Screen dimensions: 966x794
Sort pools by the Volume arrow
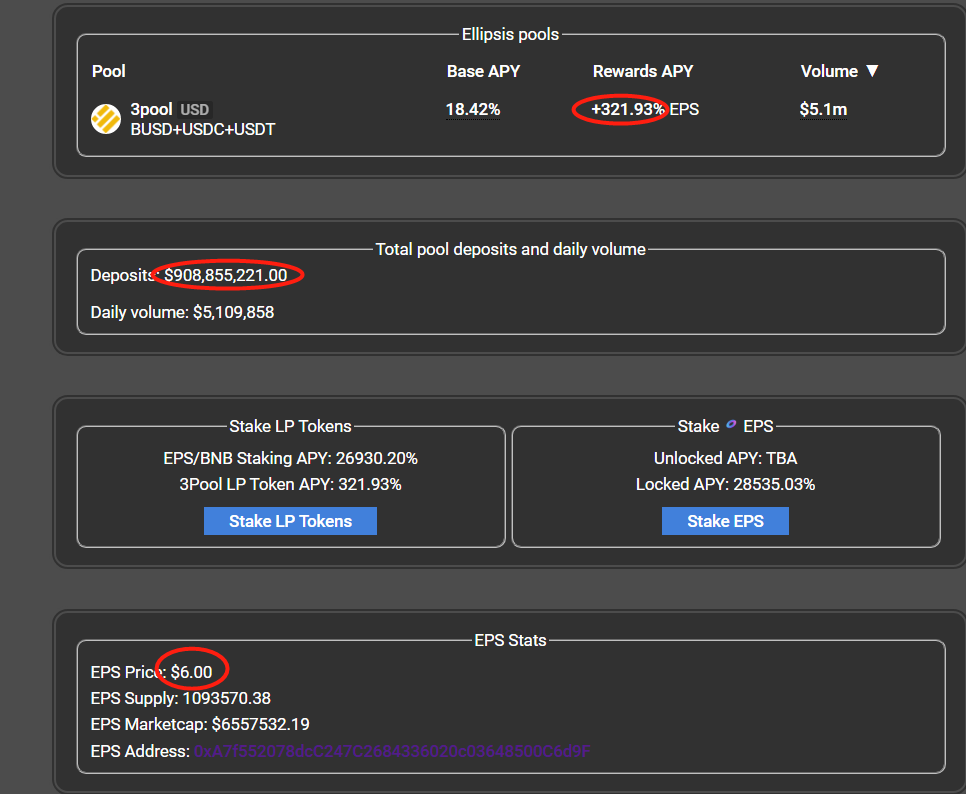coord(871,71)
